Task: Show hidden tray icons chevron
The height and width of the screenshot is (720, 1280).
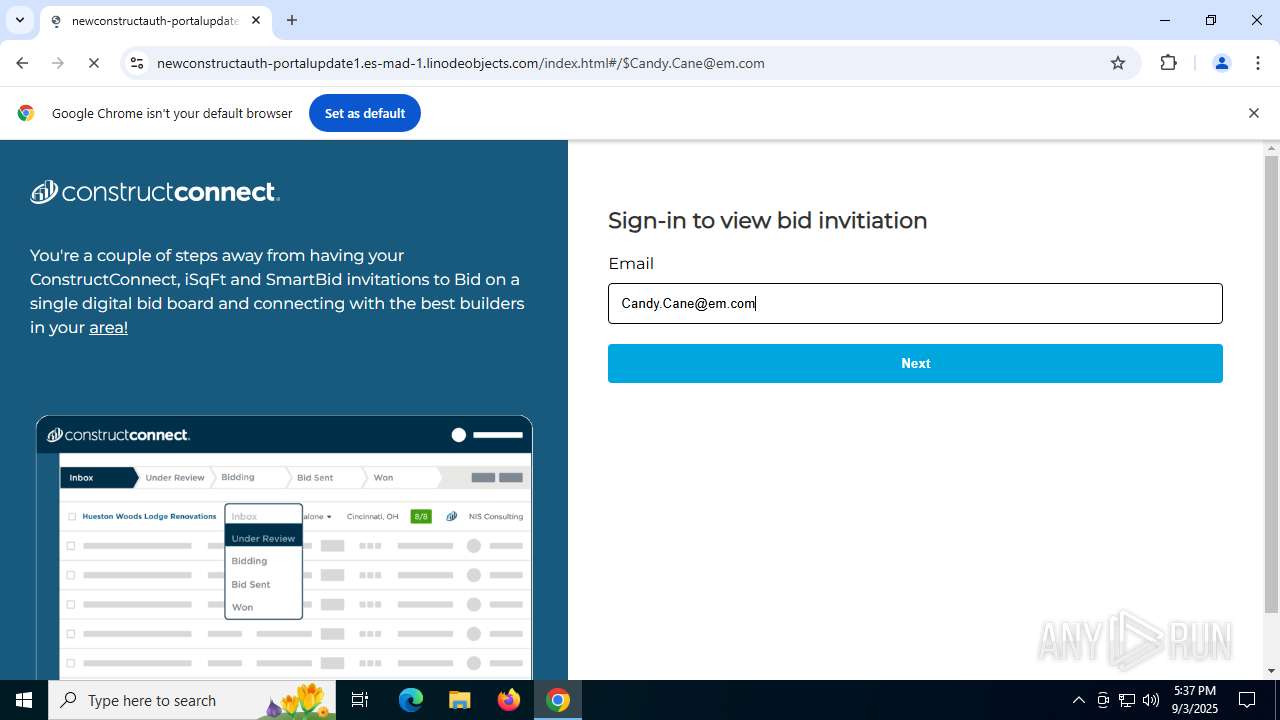Action: click(1078, 700)
